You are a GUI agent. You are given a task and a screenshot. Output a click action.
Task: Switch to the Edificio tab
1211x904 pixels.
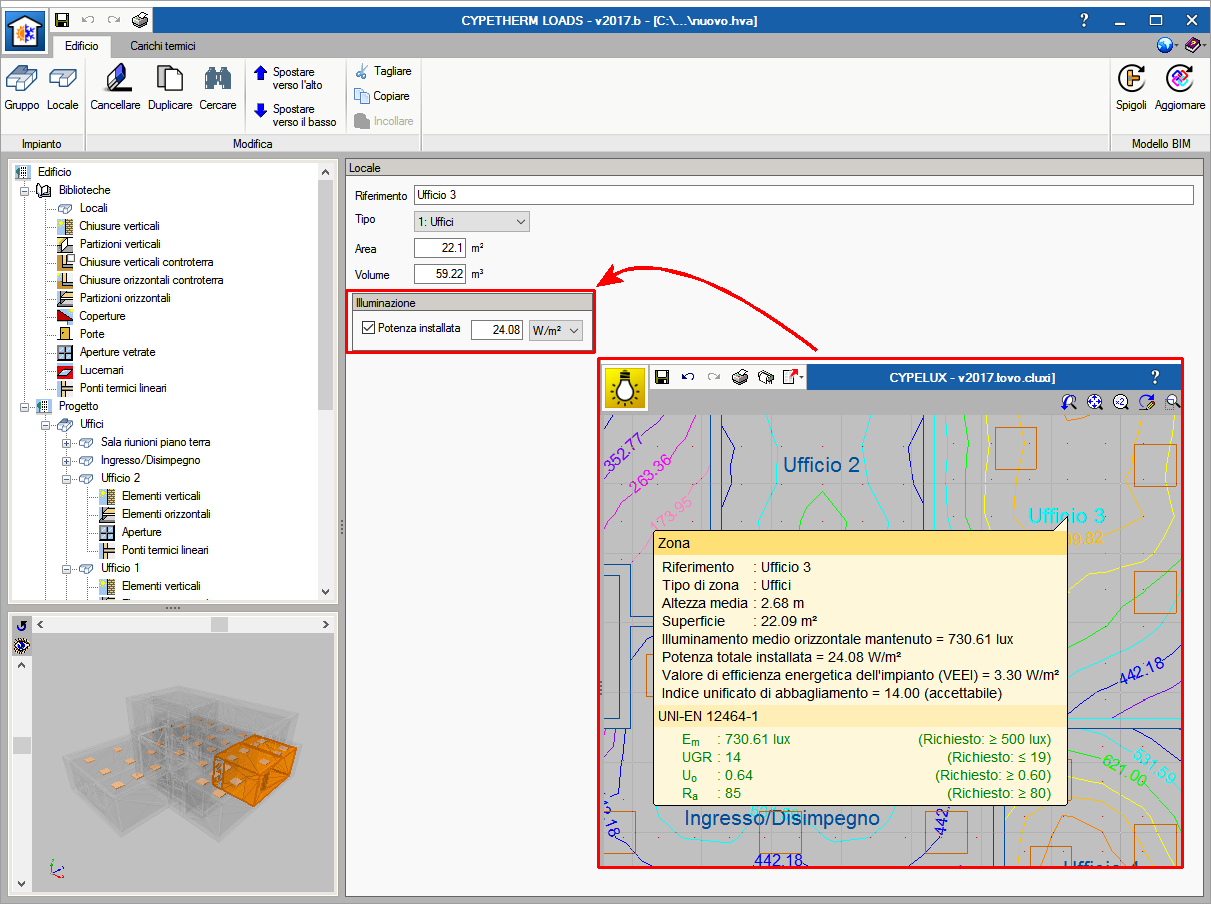(x=82, y=46)
